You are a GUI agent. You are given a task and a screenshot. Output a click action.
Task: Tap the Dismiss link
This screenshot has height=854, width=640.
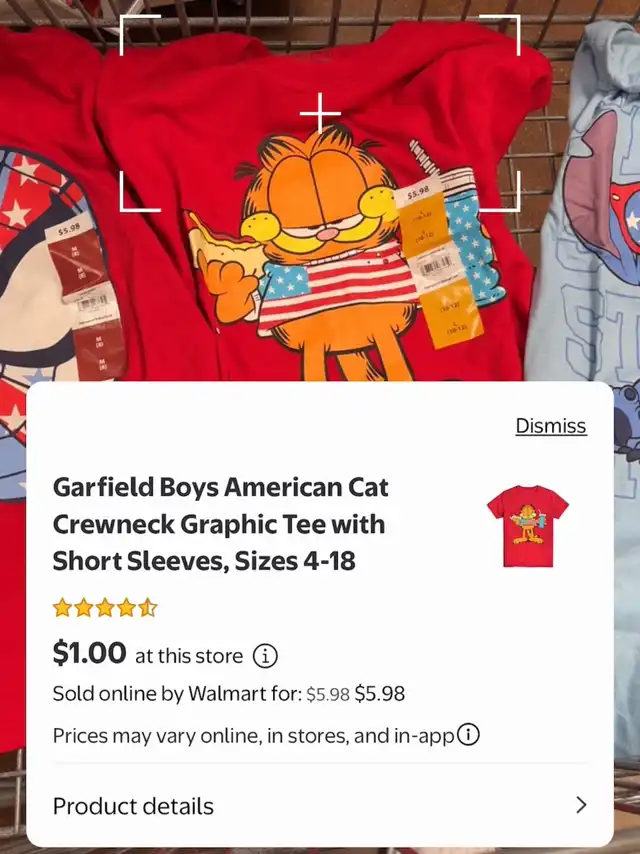pyautogui.click(x=550, y=426)
